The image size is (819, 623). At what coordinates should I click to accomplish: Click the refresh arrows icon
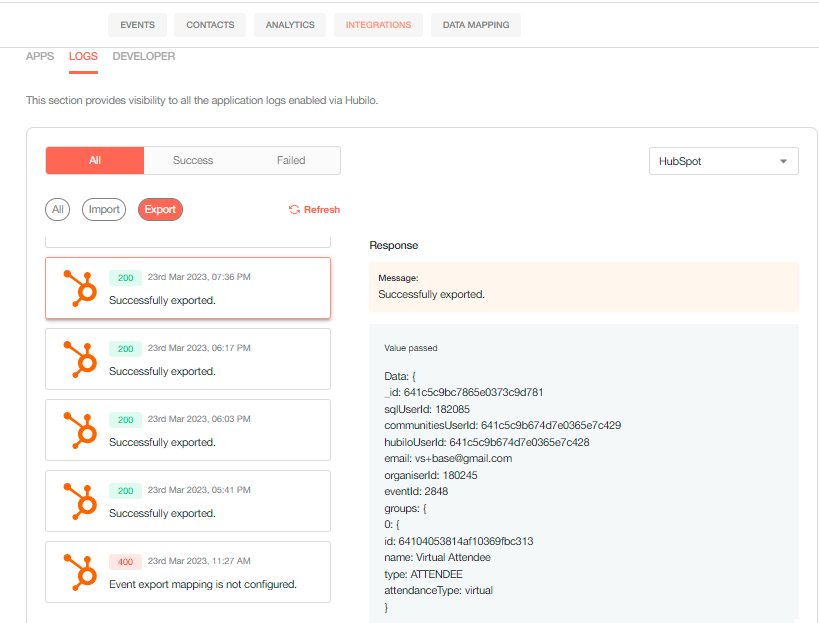[294, 209]
